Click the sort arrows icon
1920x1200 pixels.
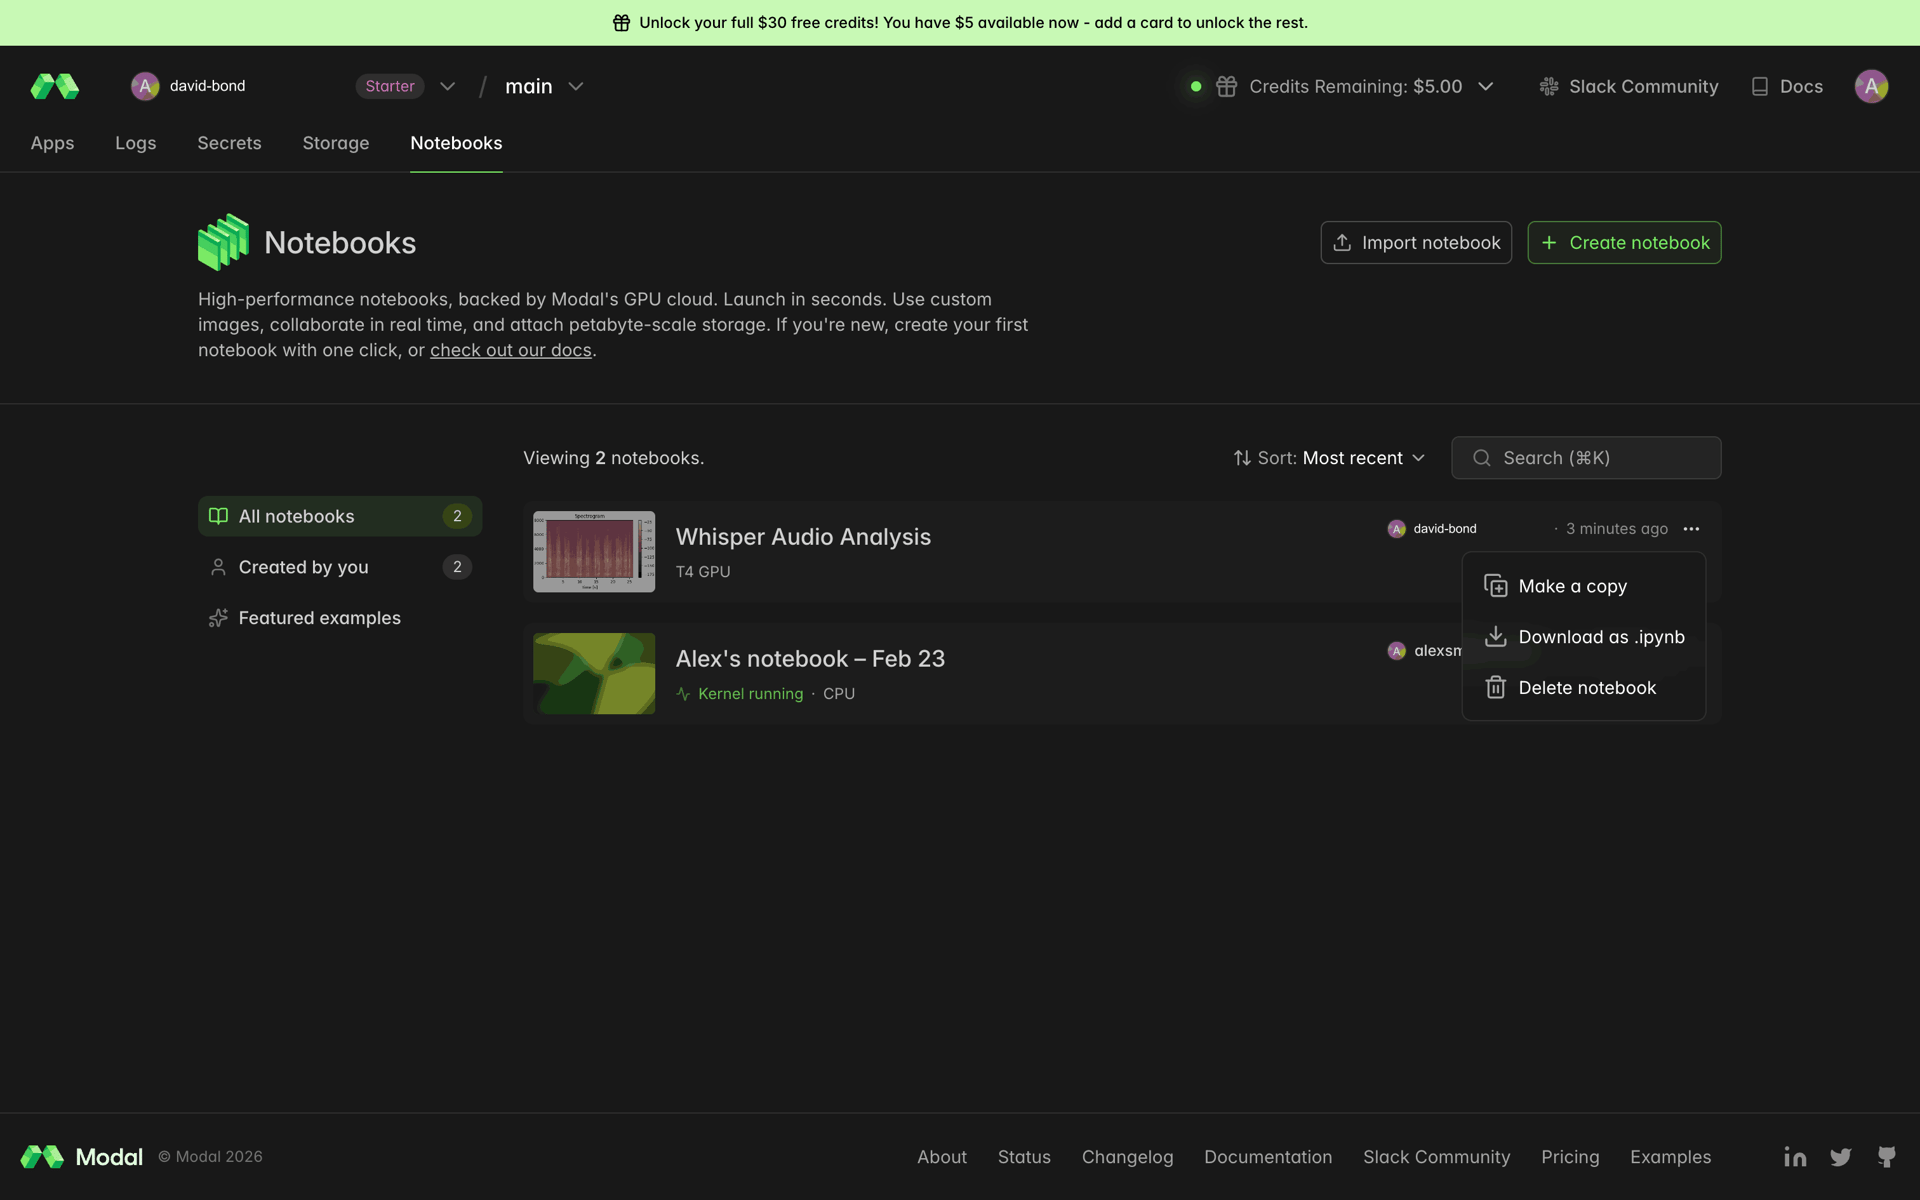coord(1242,458)
